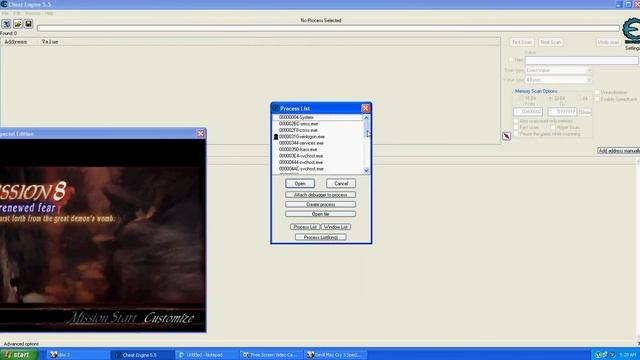
Task: Open the Edit menu
Action: 16,13
